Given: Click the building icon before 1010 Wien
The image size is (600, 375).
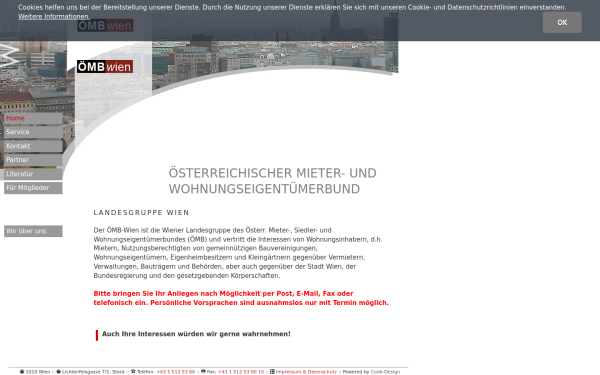Looking at the screenshot, I should click(22, 371).
